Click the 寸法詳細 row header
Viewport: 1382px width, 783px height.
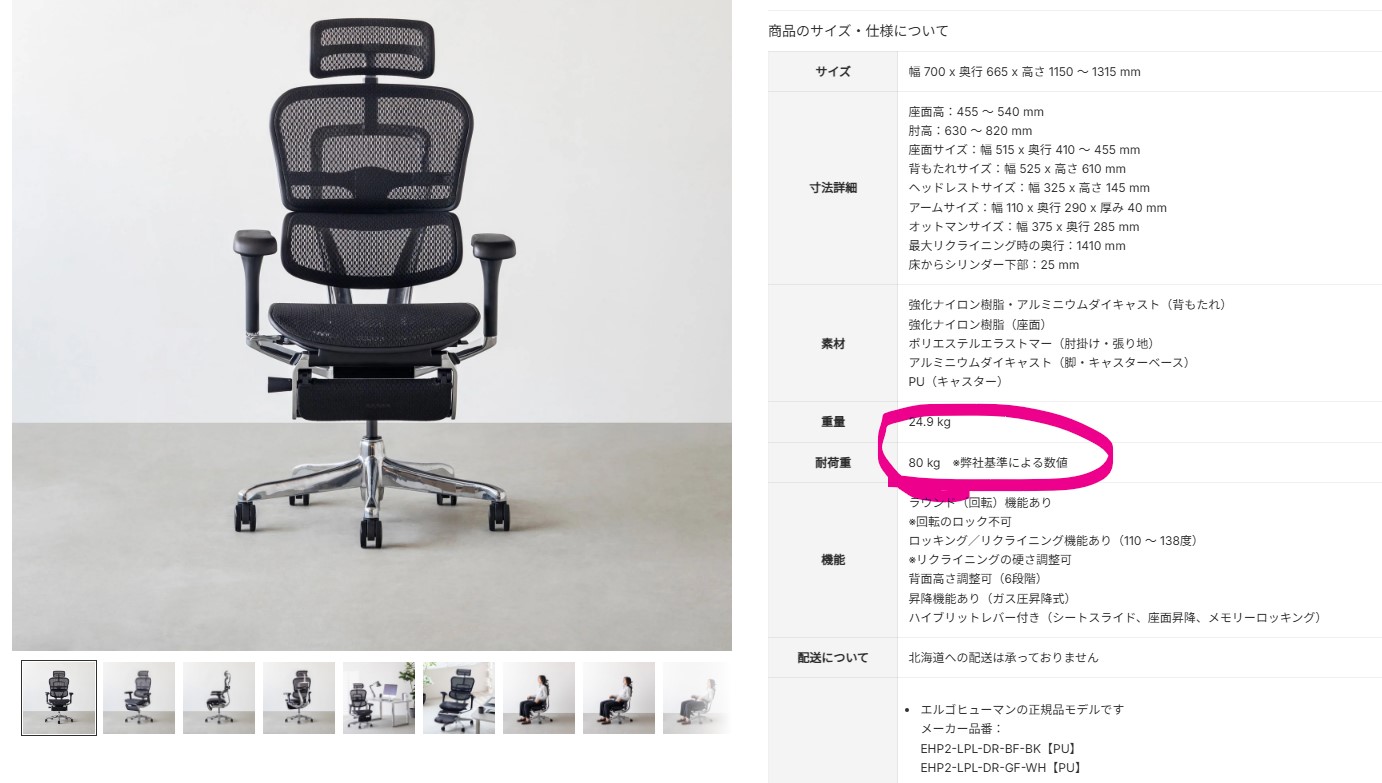click(x=833, y=188)
